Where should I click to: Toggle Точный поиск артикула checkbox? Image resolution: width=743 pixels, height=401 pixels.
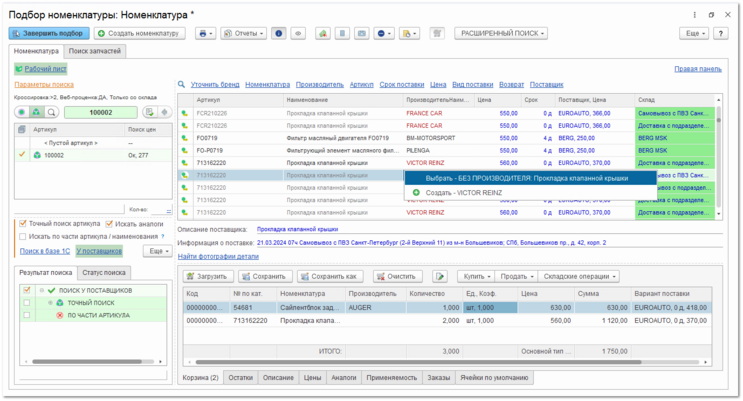23,223
